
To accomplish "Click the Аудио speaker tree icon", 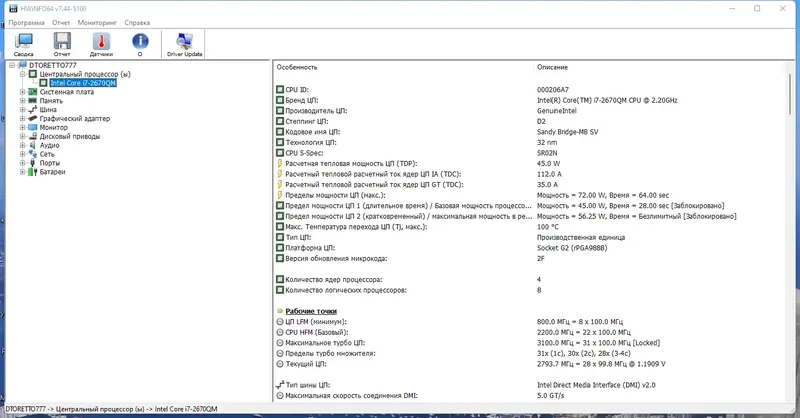I will tap(33, 145).
